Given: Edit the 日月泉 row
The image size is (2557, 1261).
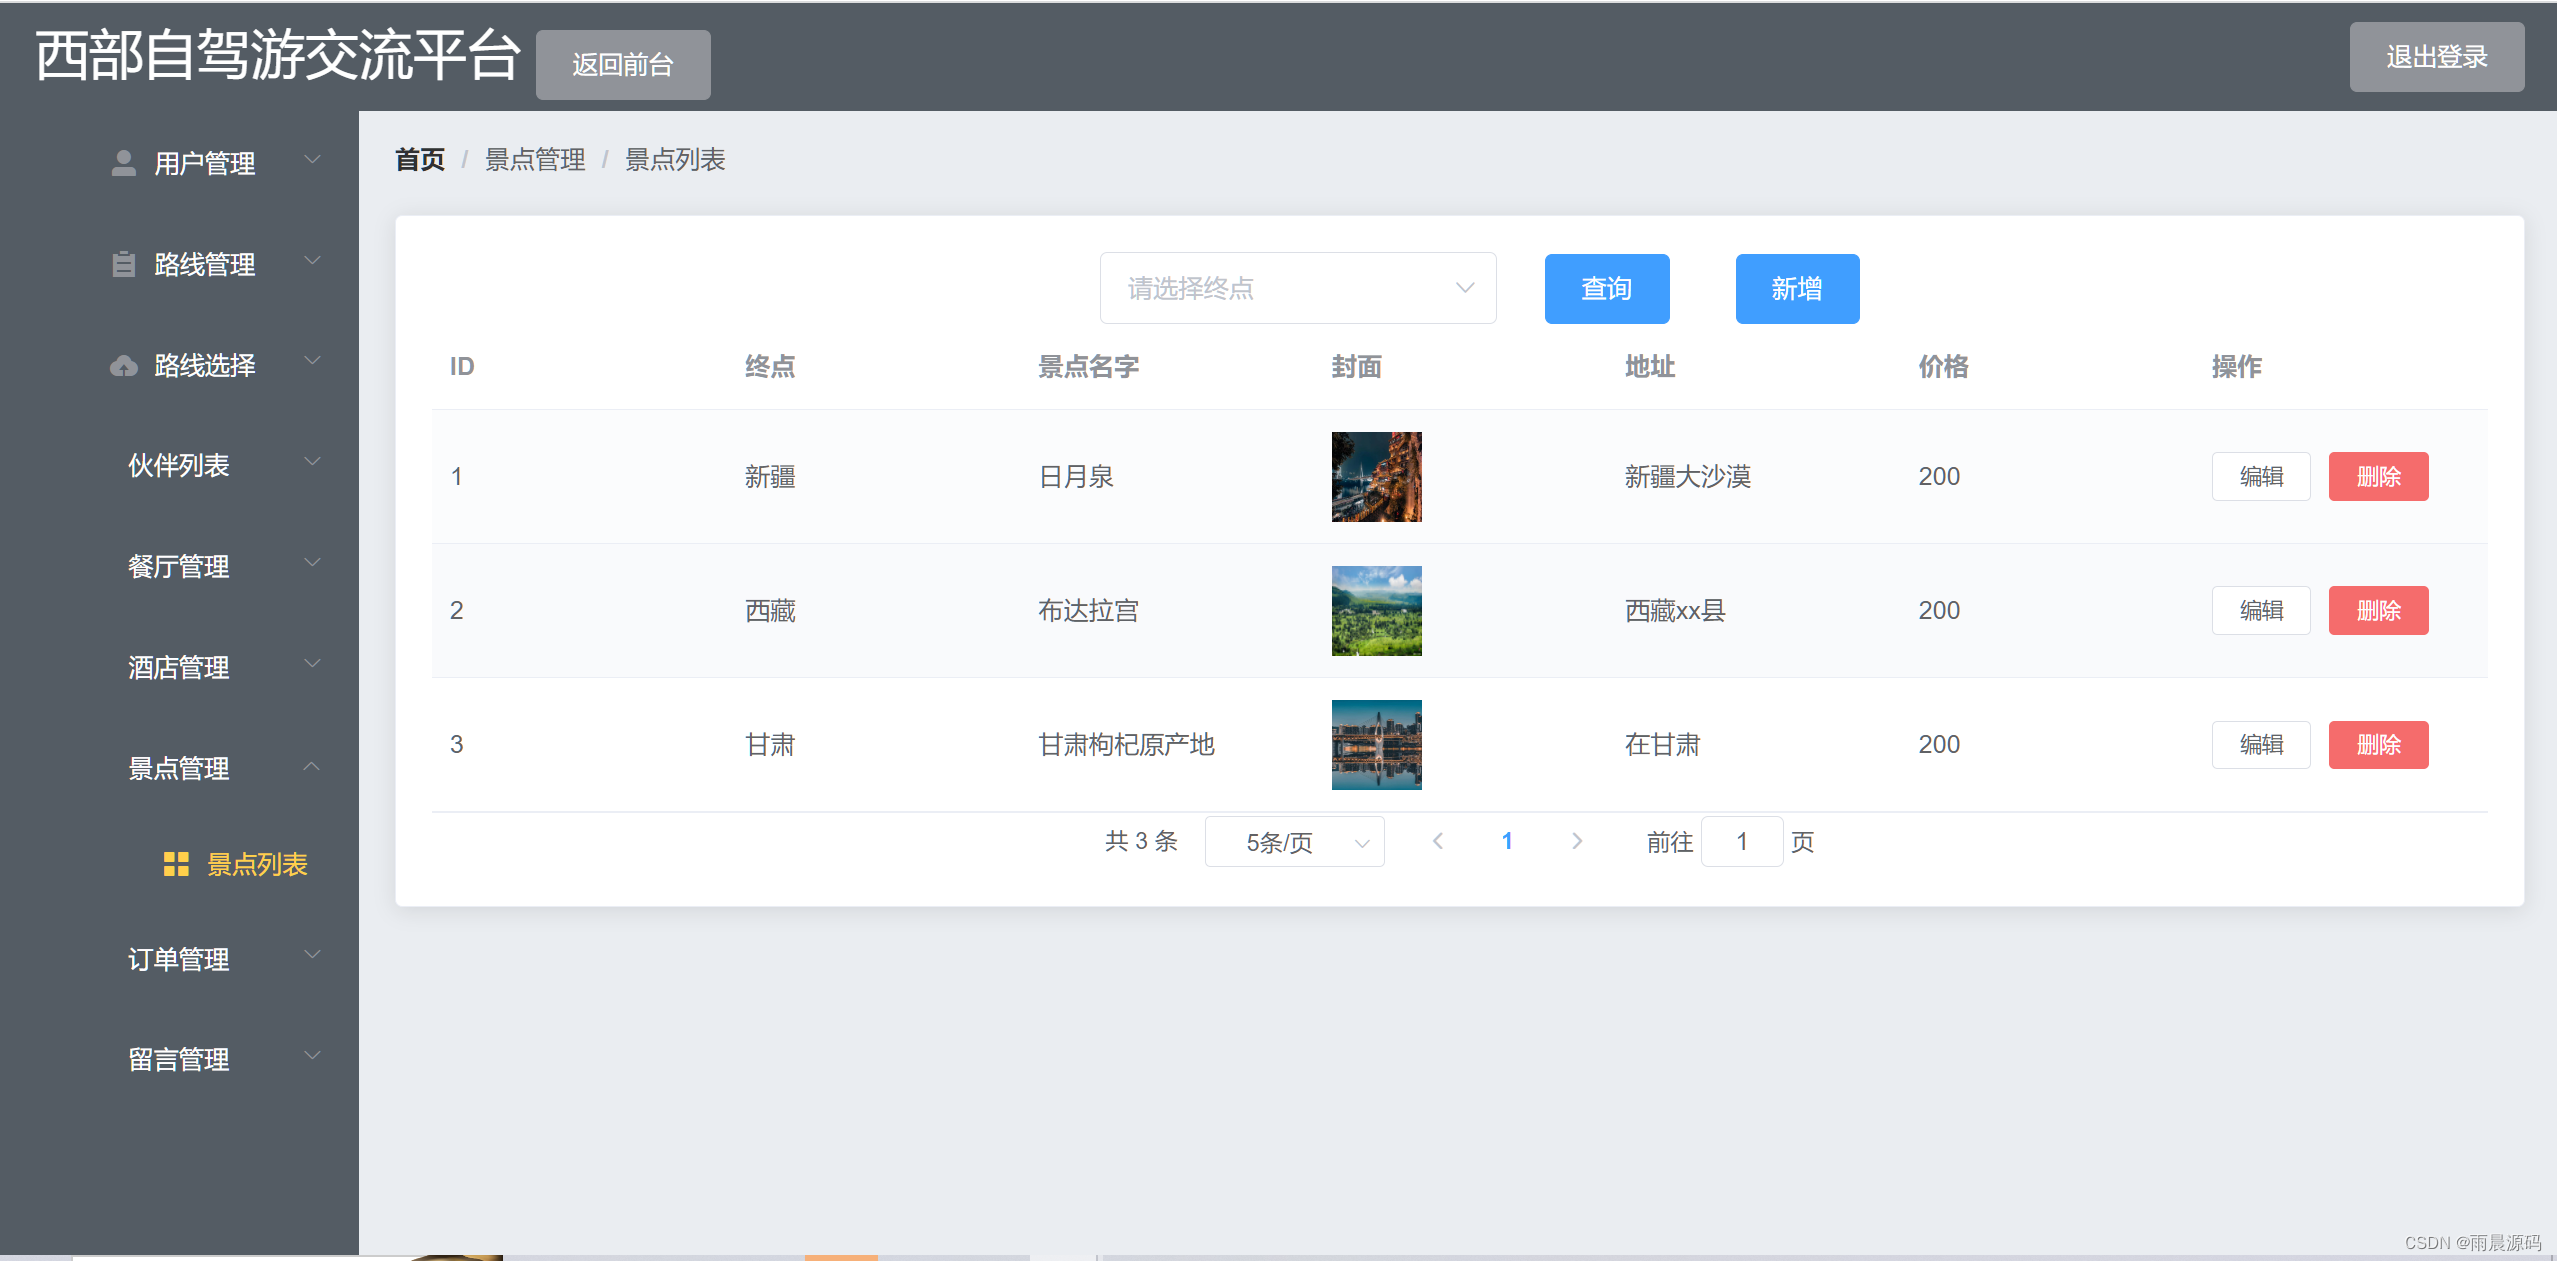Looking at the screenshot, I should [x=2261, y=476].
